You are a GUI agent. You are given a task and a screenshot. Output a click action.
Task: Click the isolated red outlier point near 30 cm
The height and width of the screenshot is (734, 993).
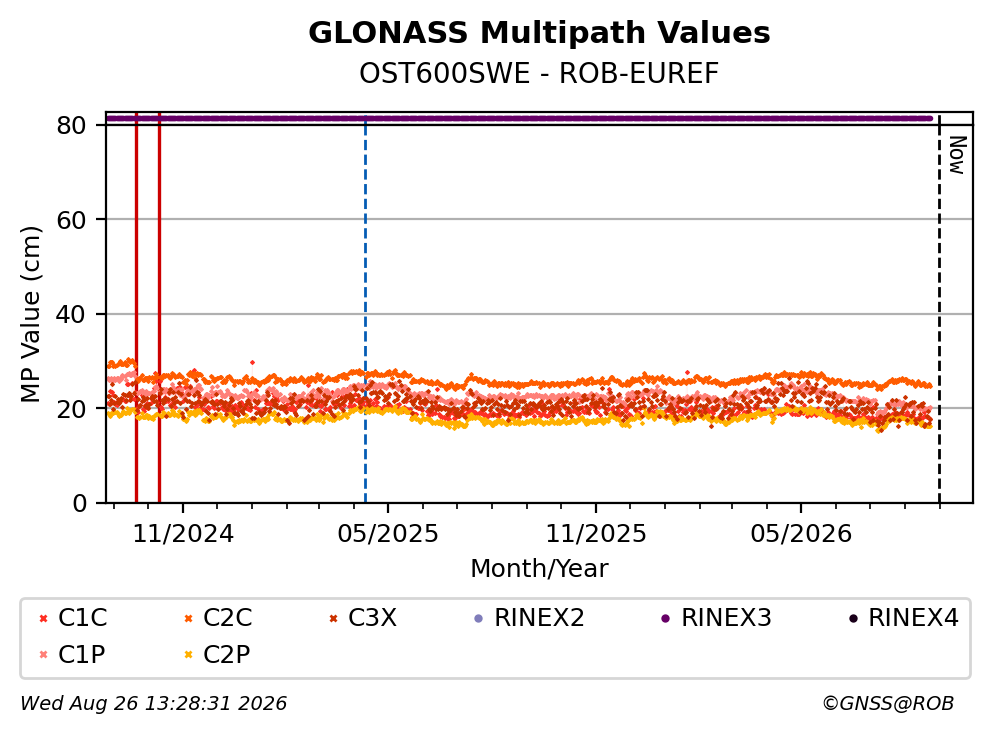point(252,363)
